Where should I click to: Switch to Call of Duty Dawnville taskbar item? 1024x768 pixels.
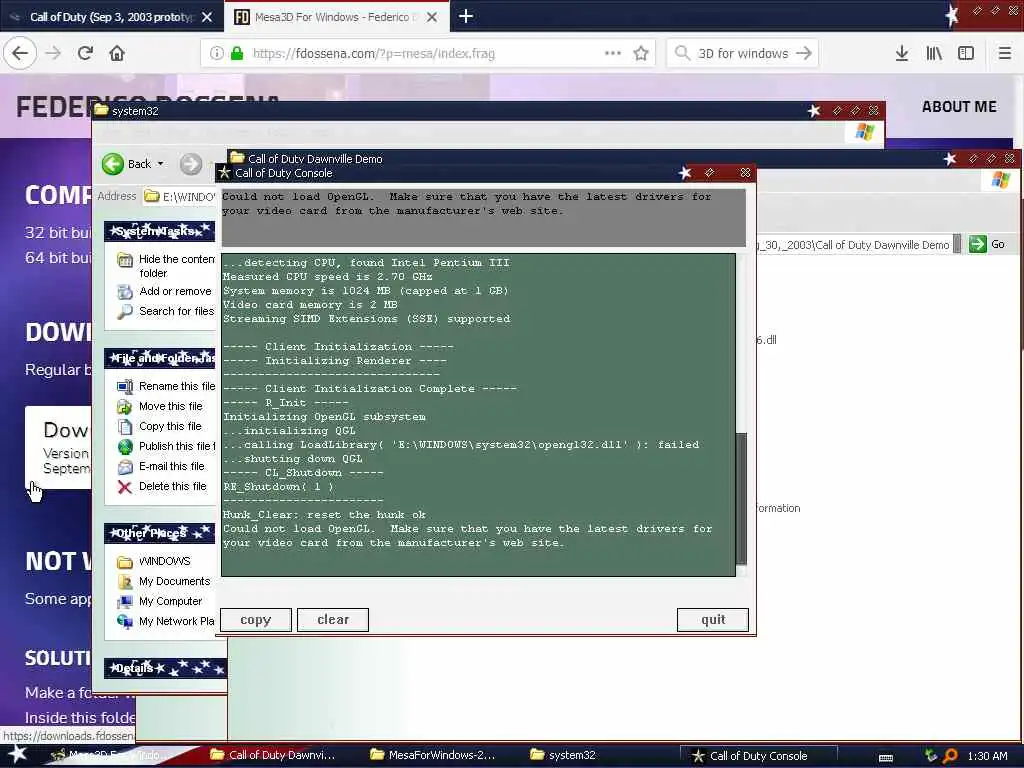pyautogui.click(x=273, y=755)
